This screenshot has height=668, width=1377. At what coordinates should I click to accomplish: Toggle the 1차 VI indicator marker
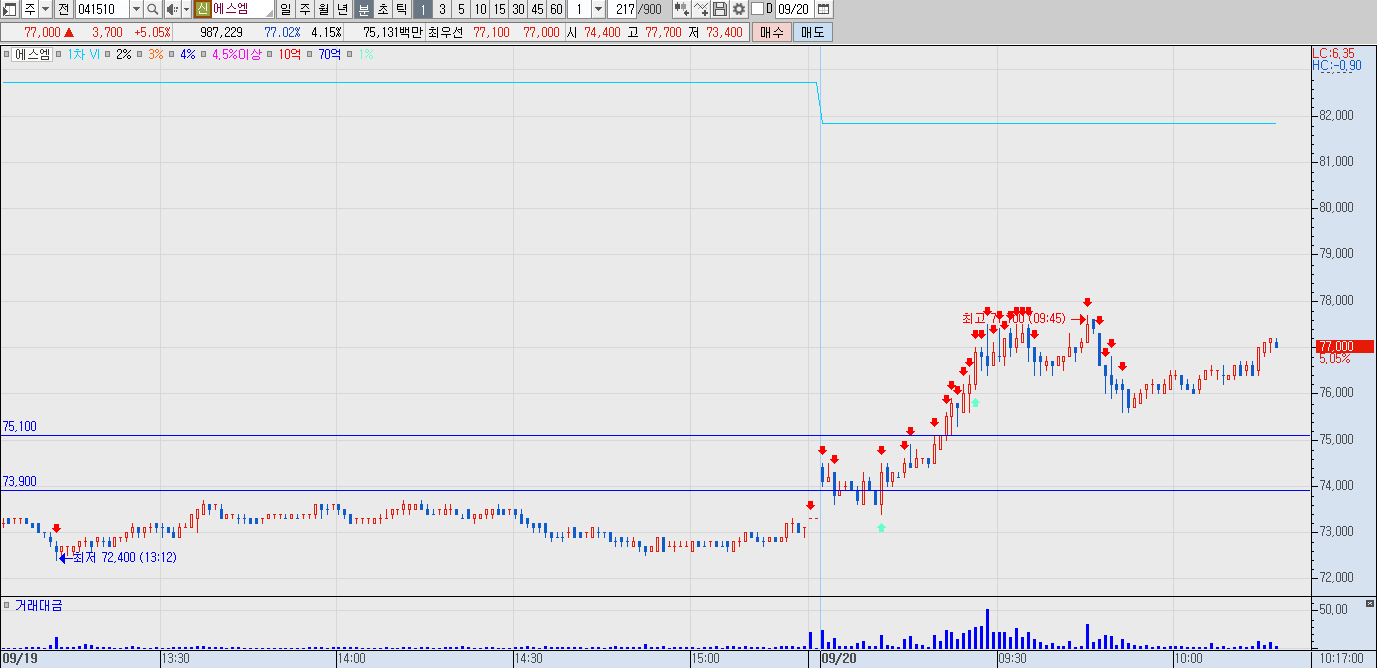pyautogui.click(x=58, y=54)
